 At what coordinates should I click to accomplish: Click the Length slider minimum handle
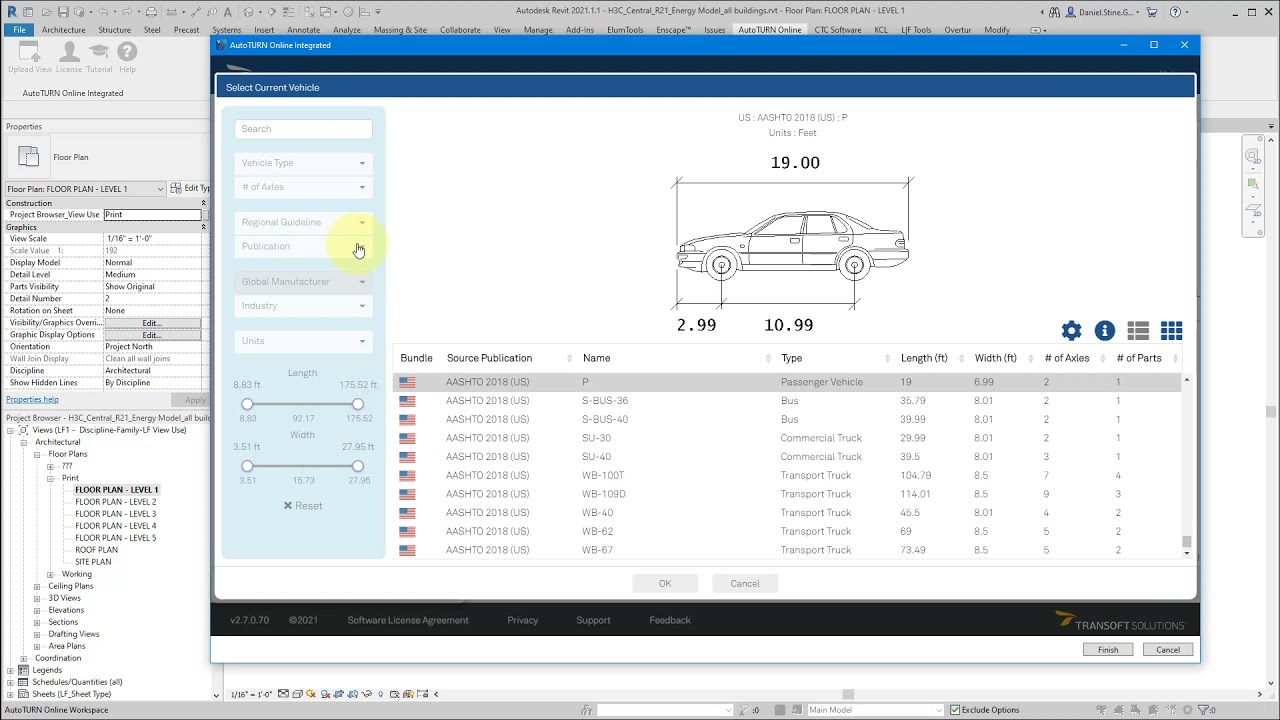pos(247,404)
